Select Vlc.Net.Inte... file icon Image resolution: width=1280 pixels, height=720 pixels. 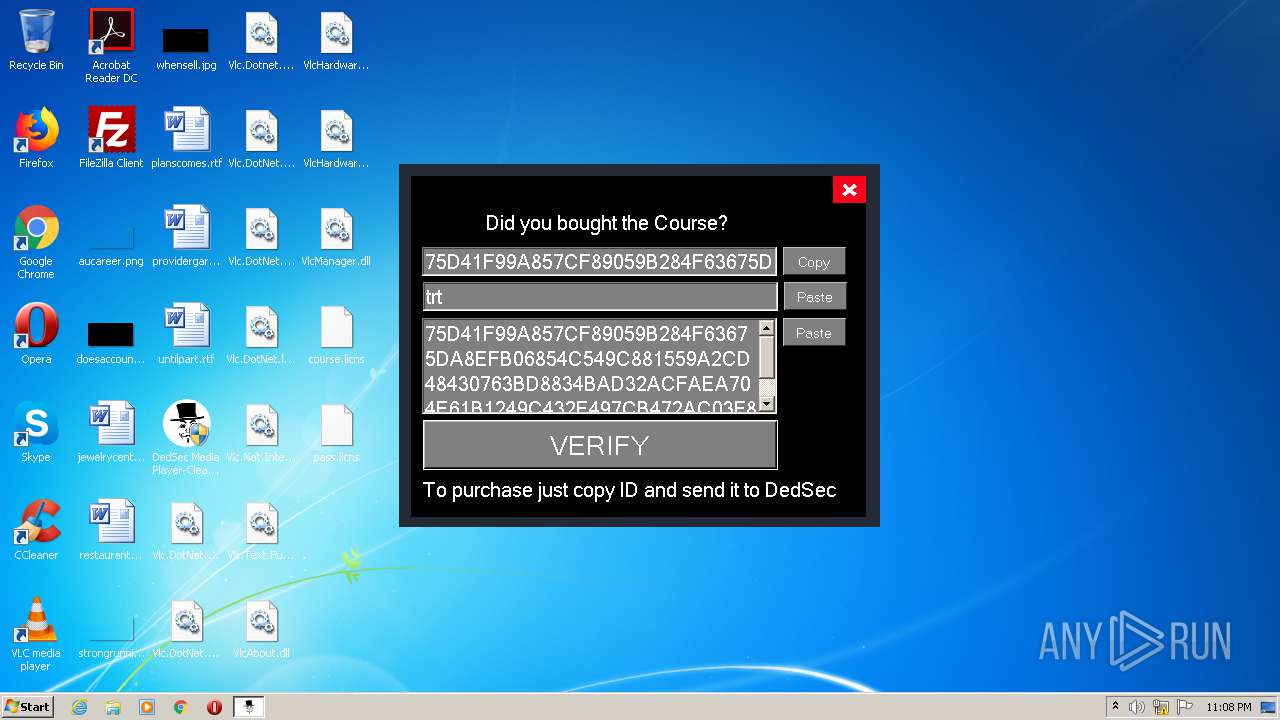click(x=261, y=432)
